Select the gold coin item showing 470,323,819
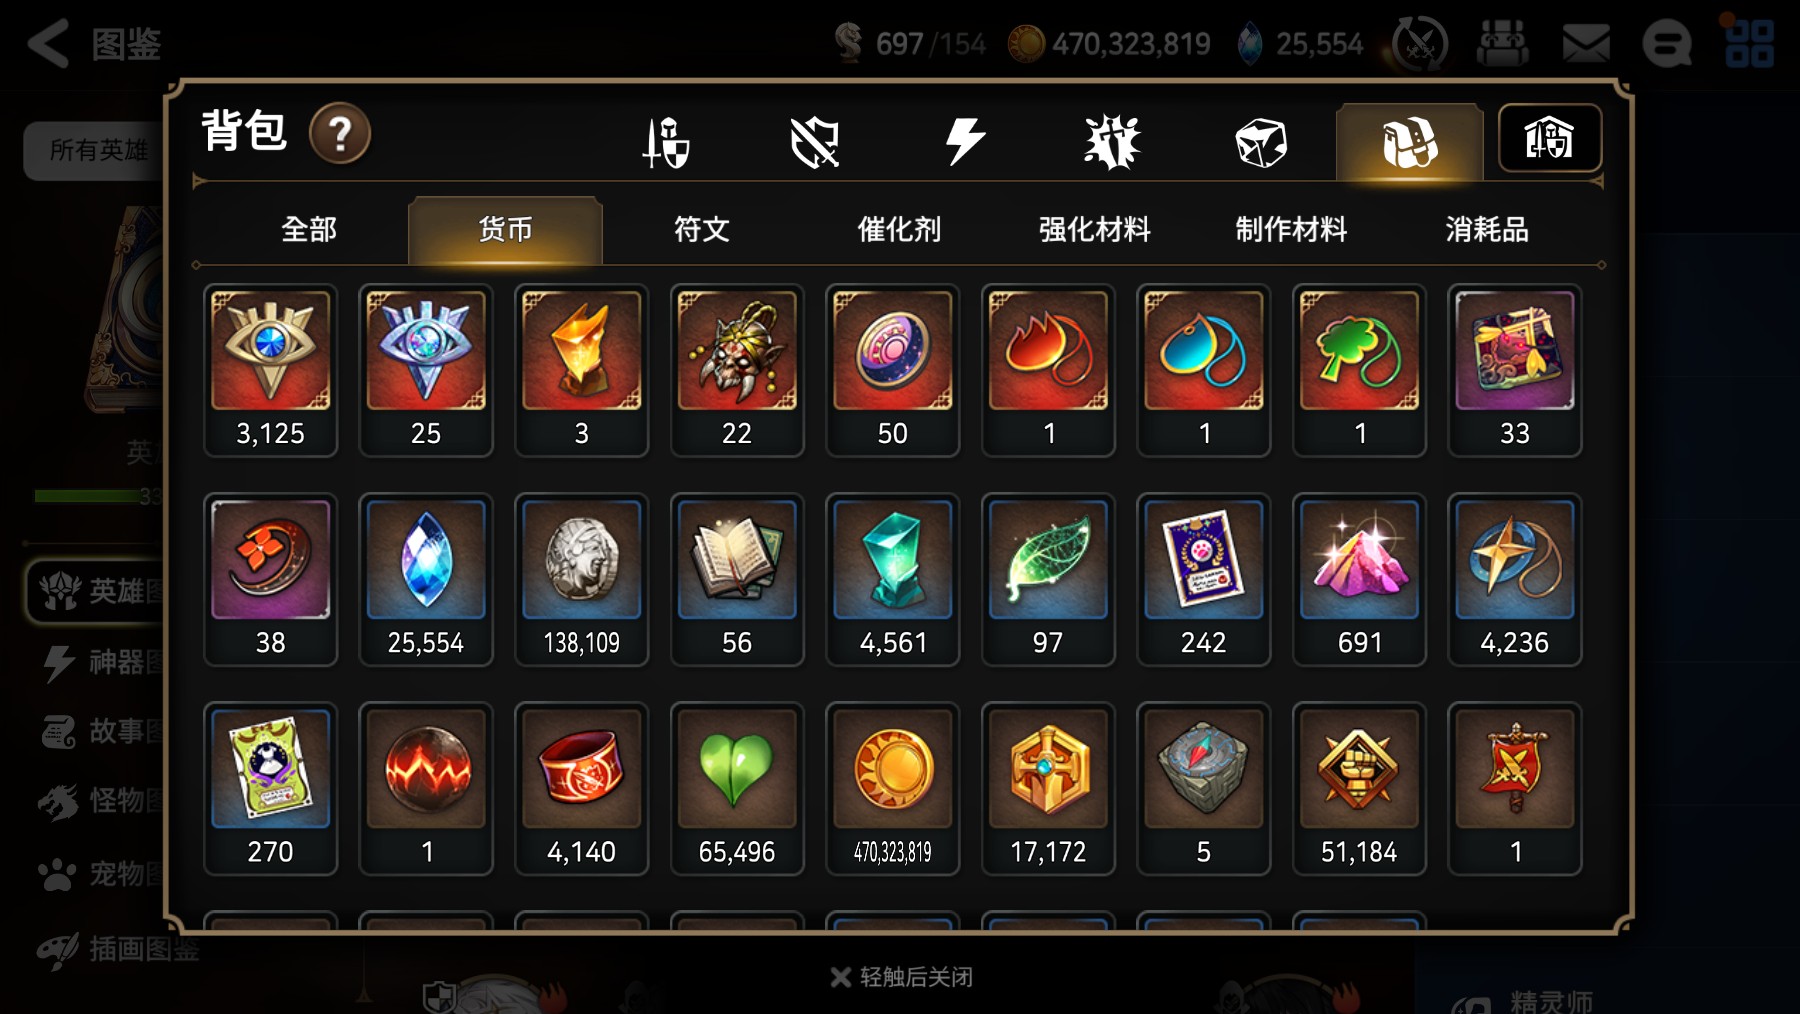Screen dimensions: 1800x1014 coord(893,788)
